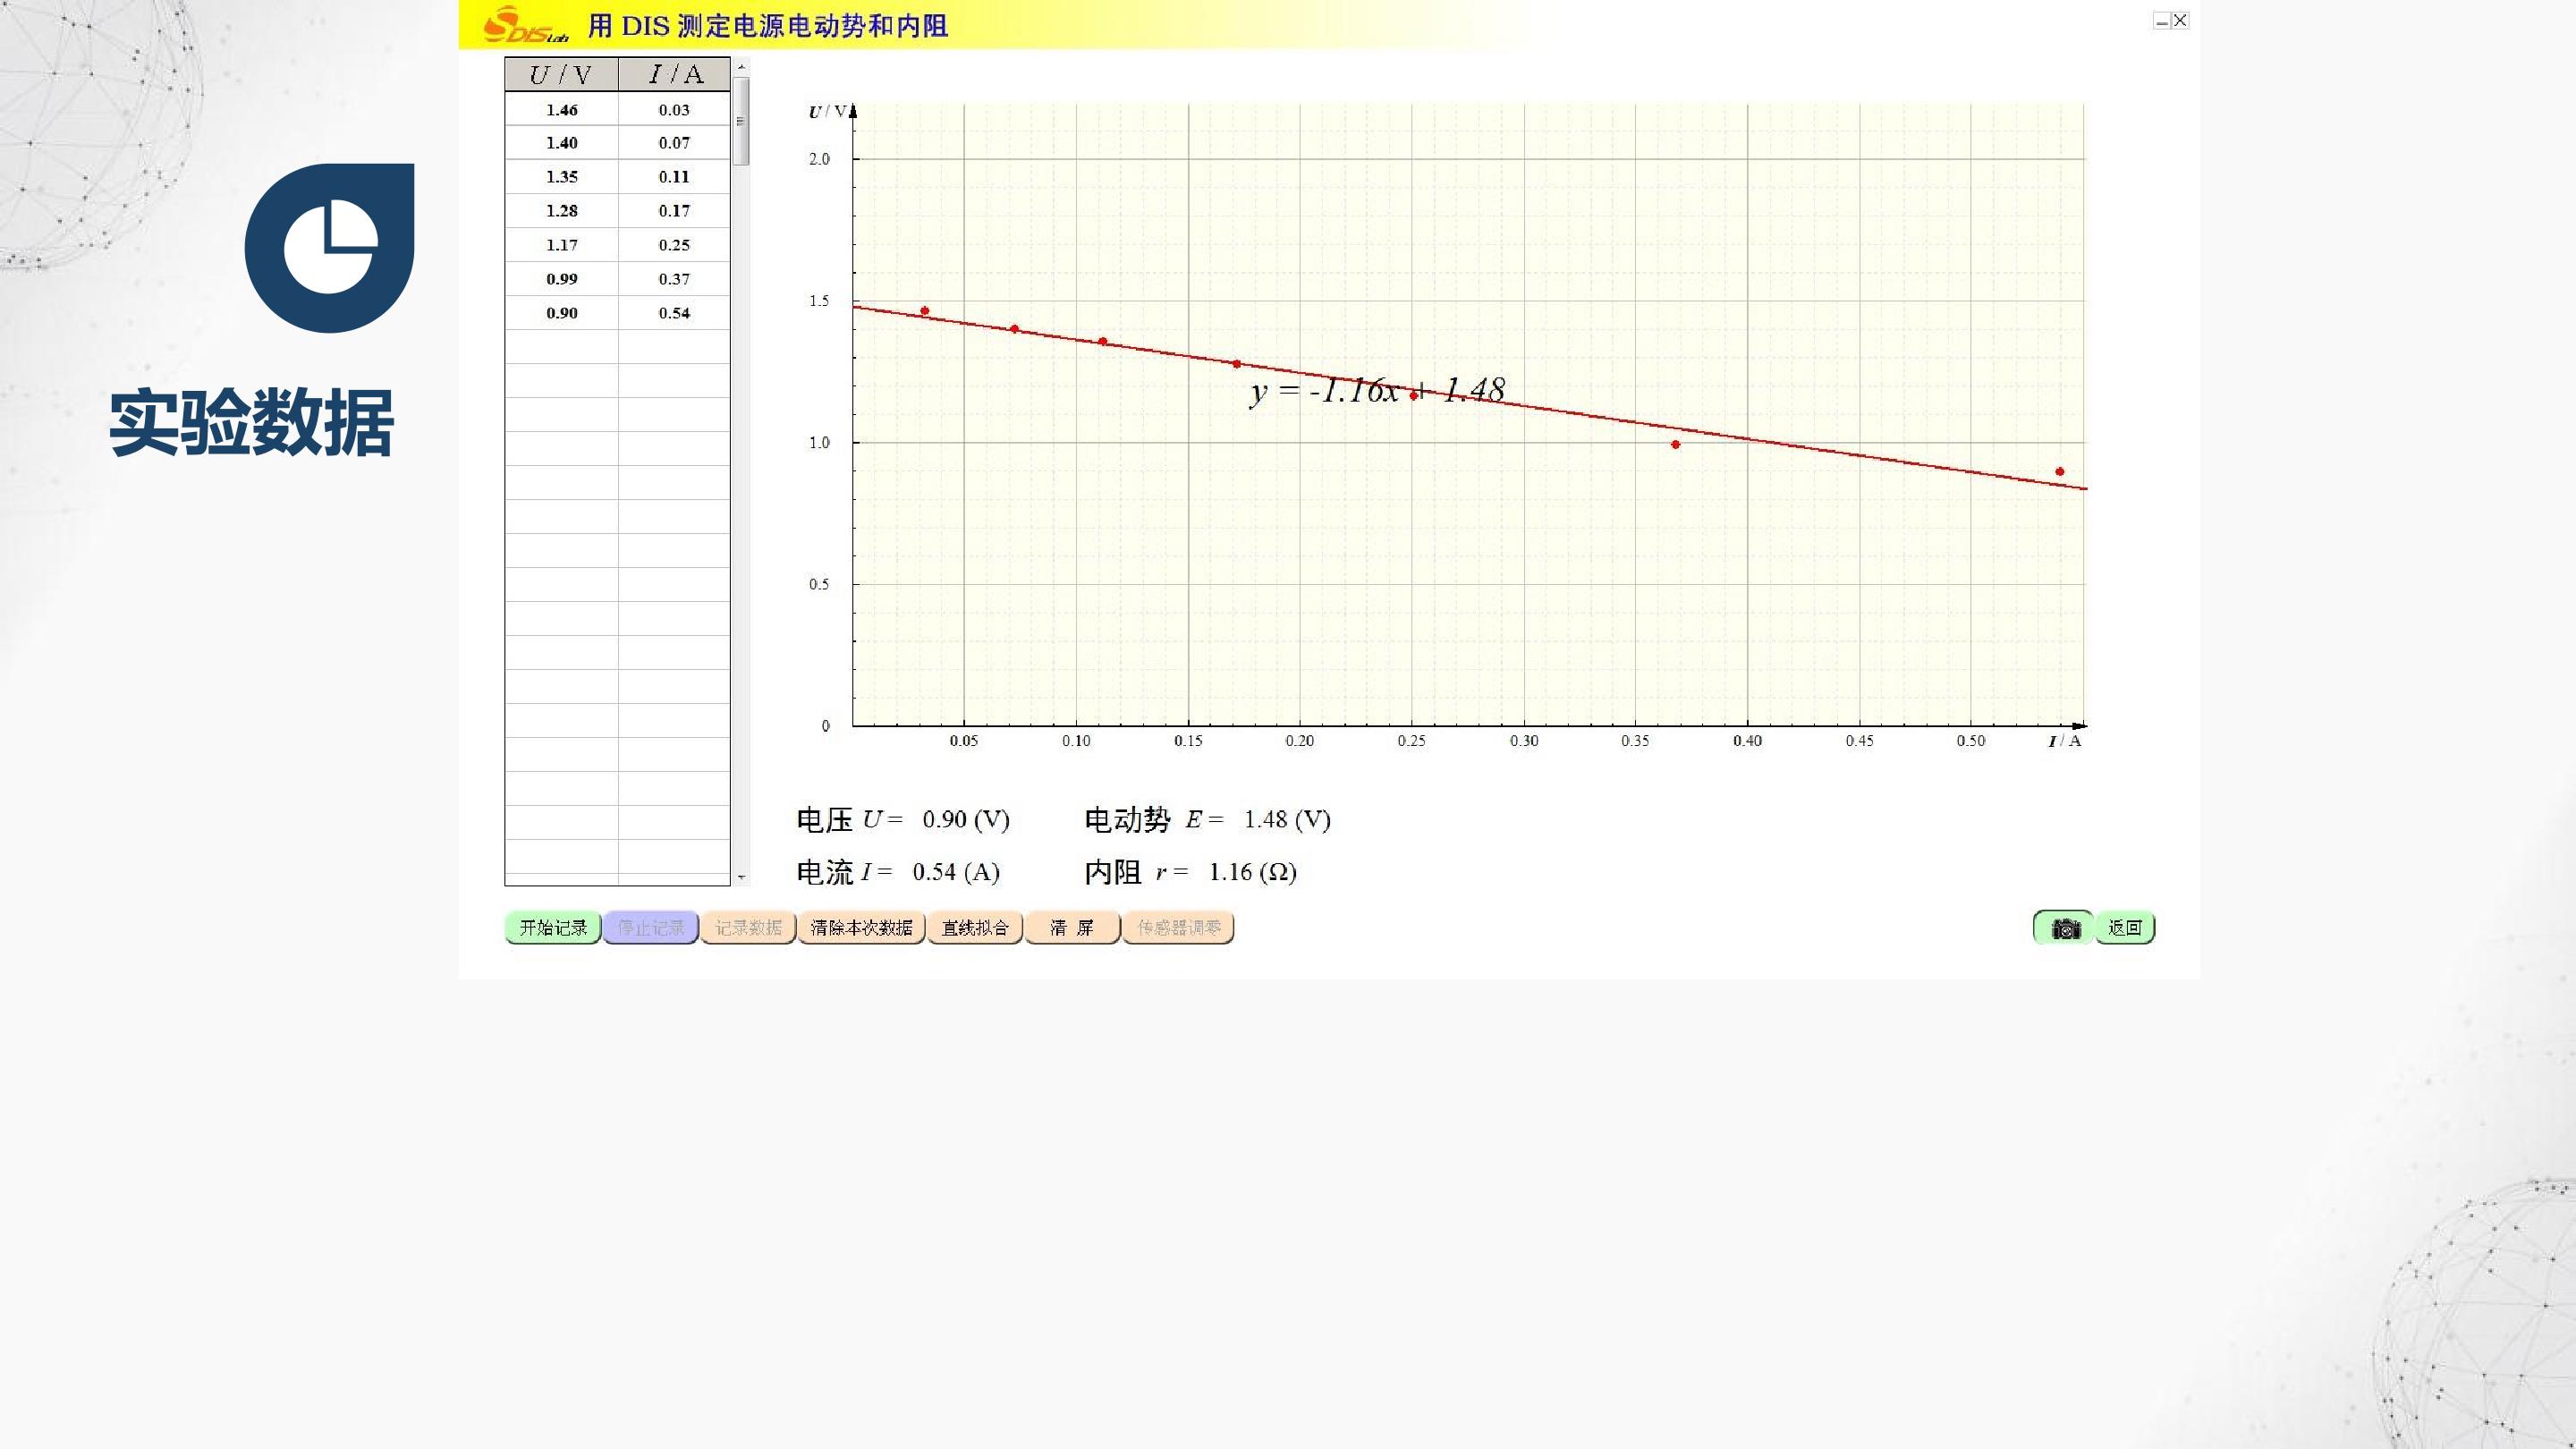Click data table scrollbar up arrow
The image size is (2576, 1449).
click(x=741, y=66)
